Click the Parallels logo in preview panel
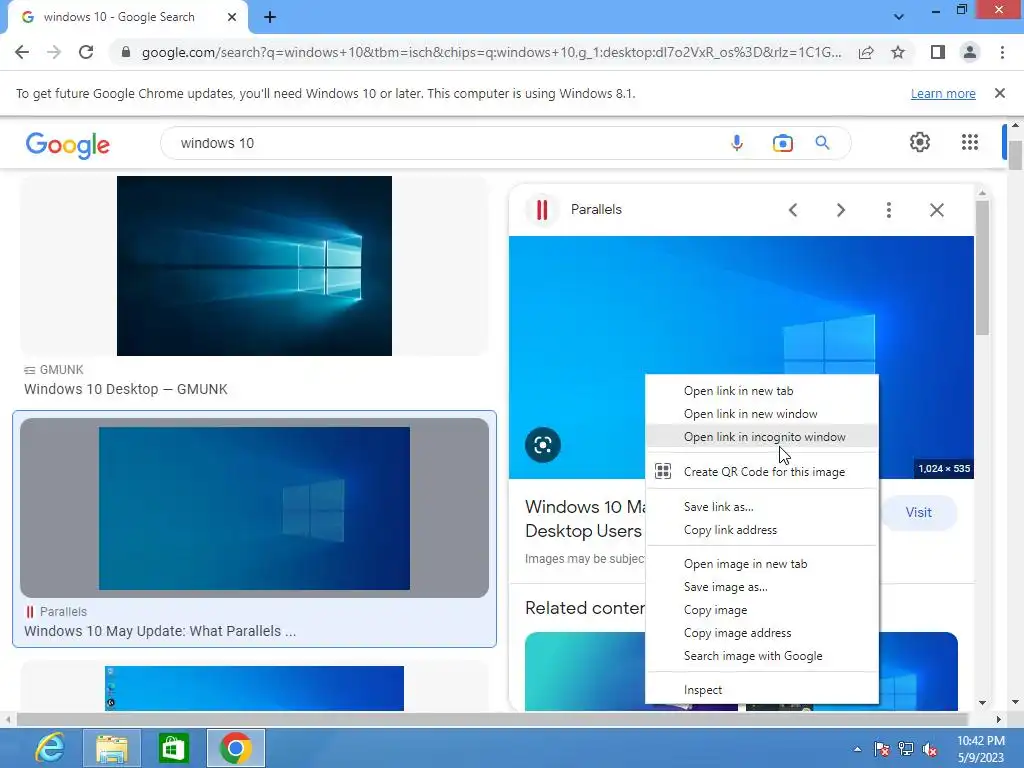 coord(541,210)
